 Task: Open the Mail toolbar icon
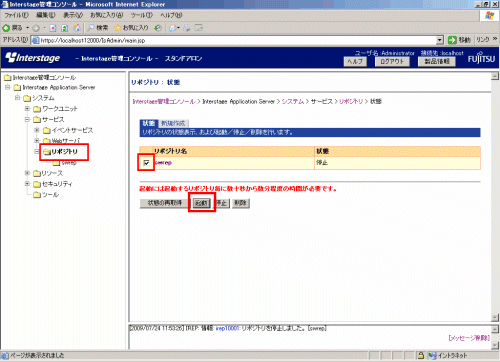(173, 28)
